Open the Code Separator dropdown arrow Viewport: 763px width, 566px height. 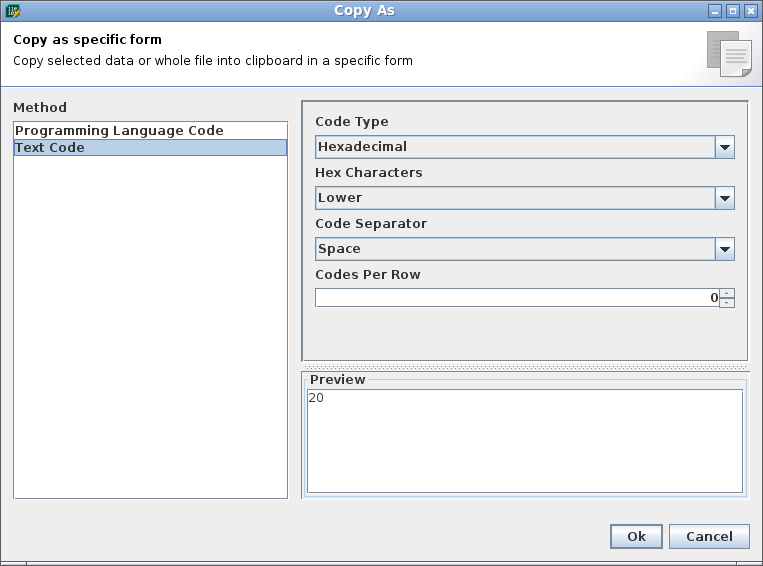(725, 249)
